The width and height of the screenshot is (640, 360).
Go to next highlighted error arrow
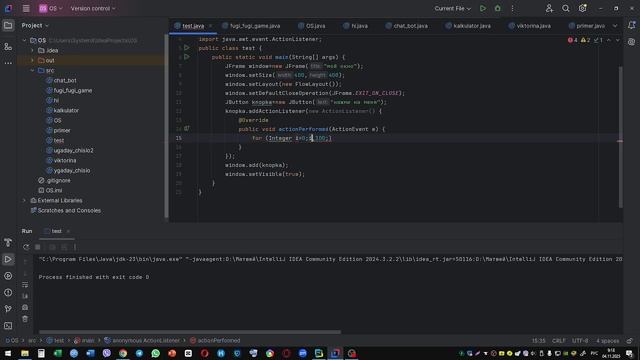618,40
